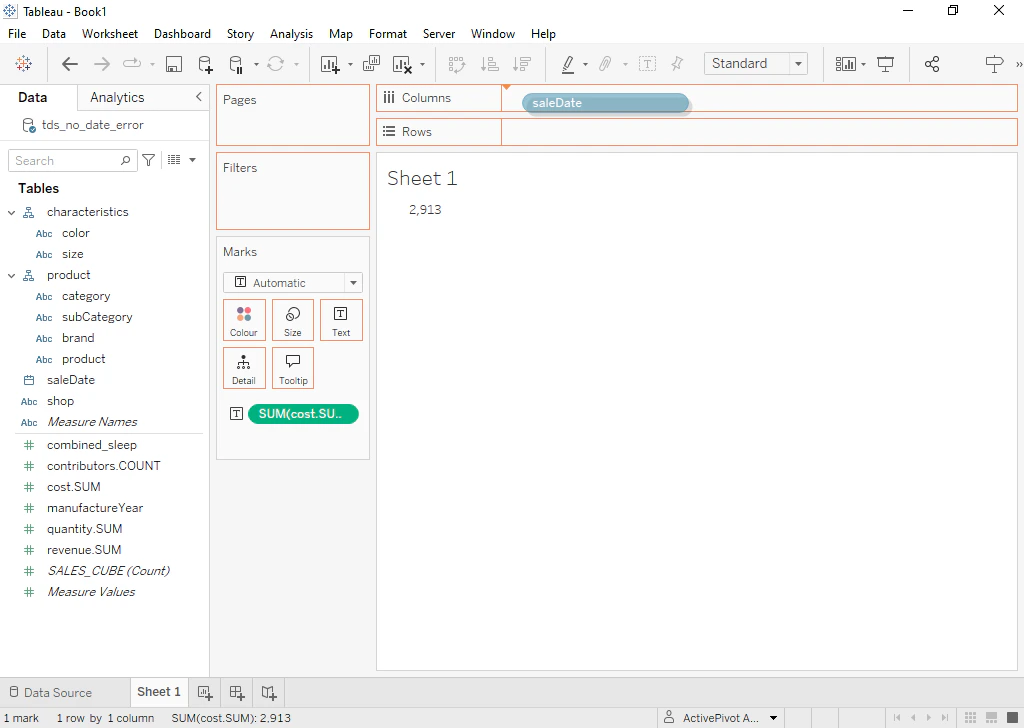Open the Analysis menu
The width and height of the screenshot is (1024, 728).
point(291,34)
